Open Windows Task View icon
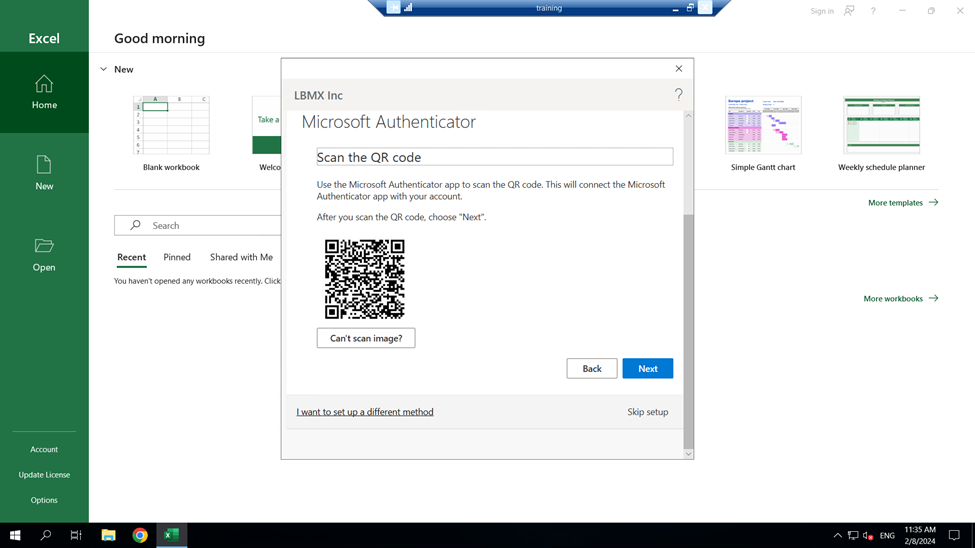This screenshot has width=975, height=548. [x=76, y=535]
